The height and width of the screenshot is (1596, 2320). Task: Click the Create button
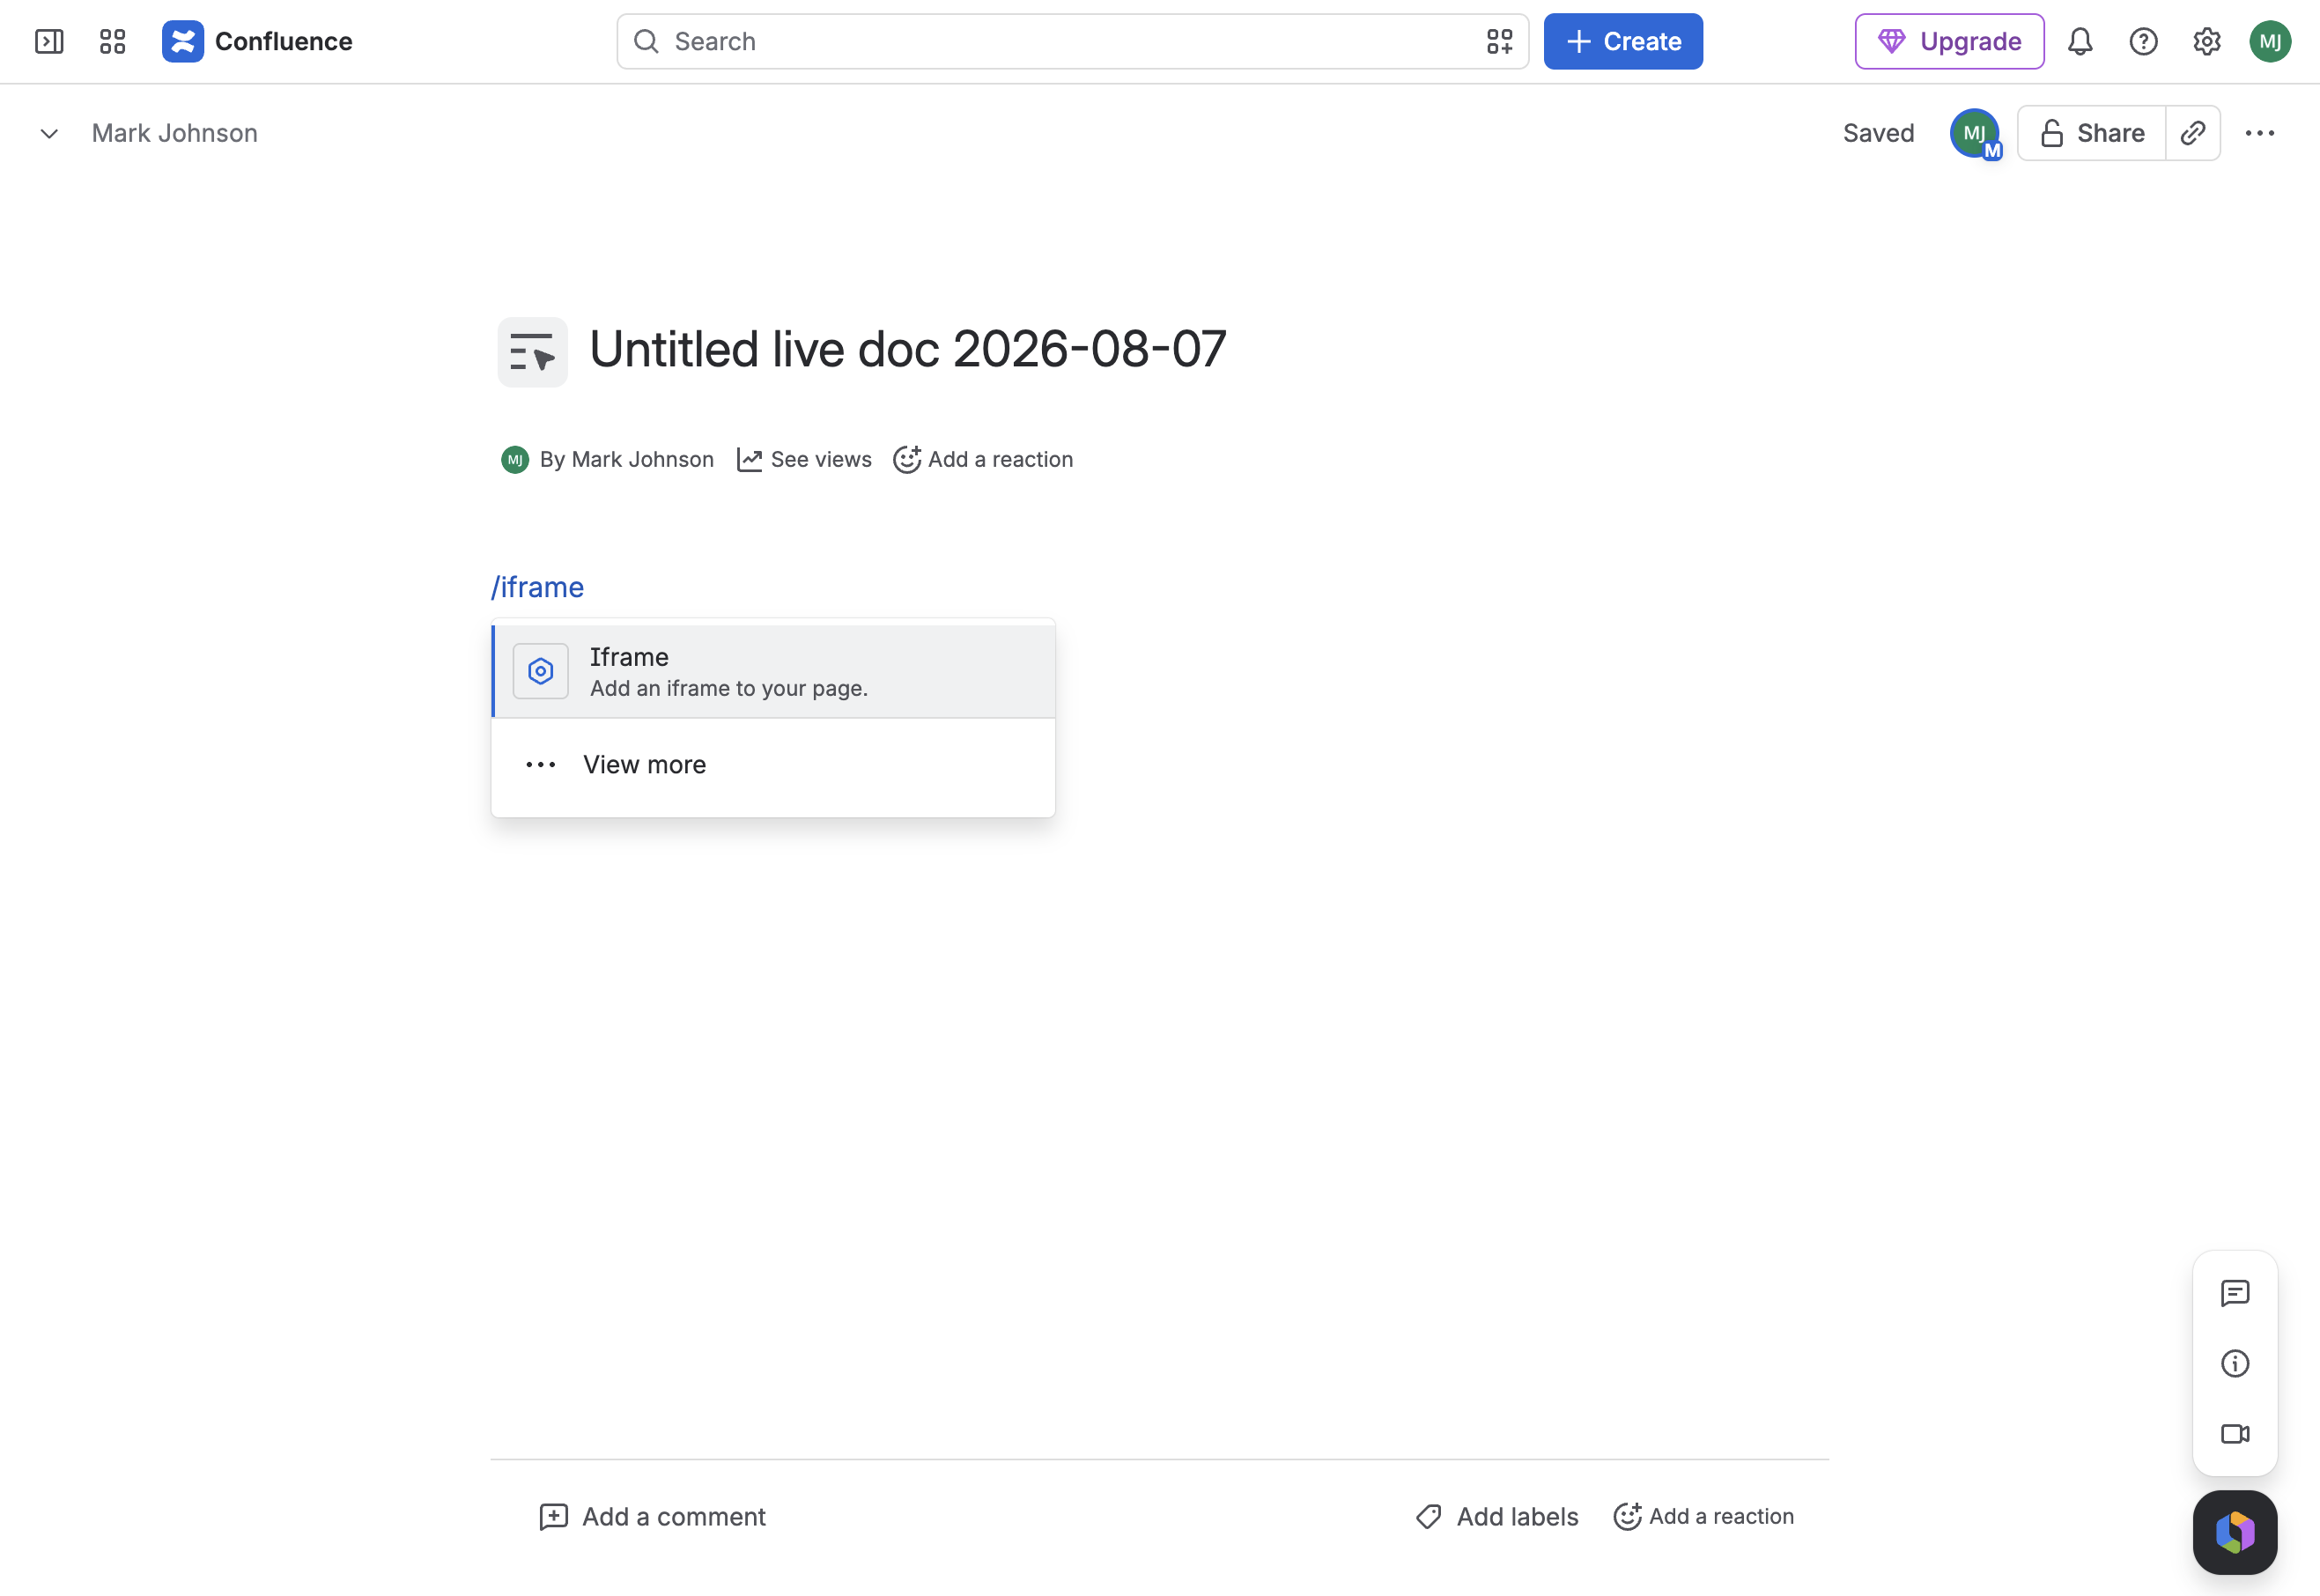[x=1623, y=41]
